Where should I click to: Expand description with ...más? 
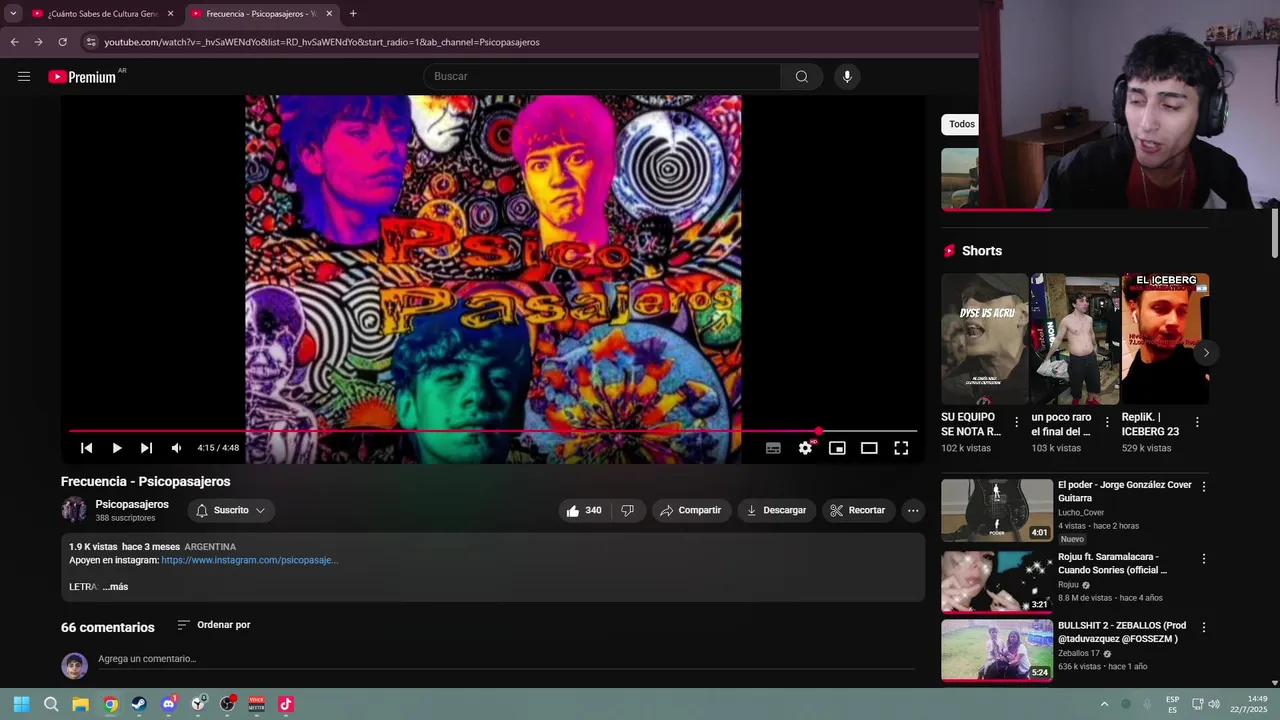[115, 587]
